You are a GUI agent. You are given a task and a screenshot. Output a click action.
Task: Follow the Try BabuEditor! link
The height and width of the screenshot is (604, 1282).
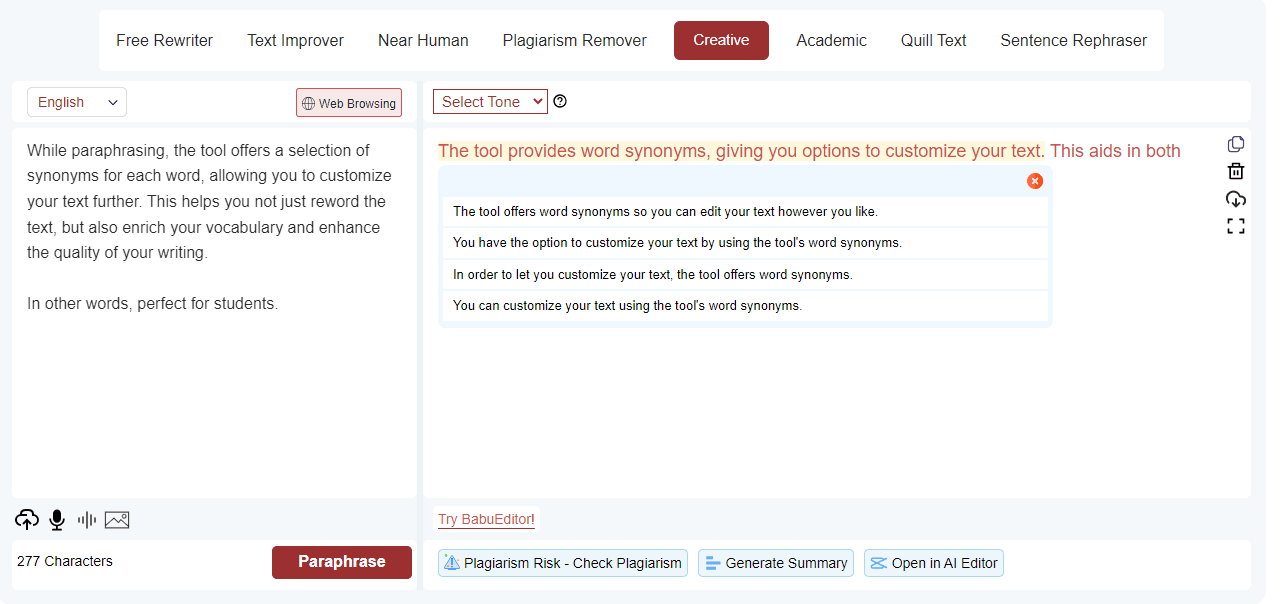tap(486, 519)
